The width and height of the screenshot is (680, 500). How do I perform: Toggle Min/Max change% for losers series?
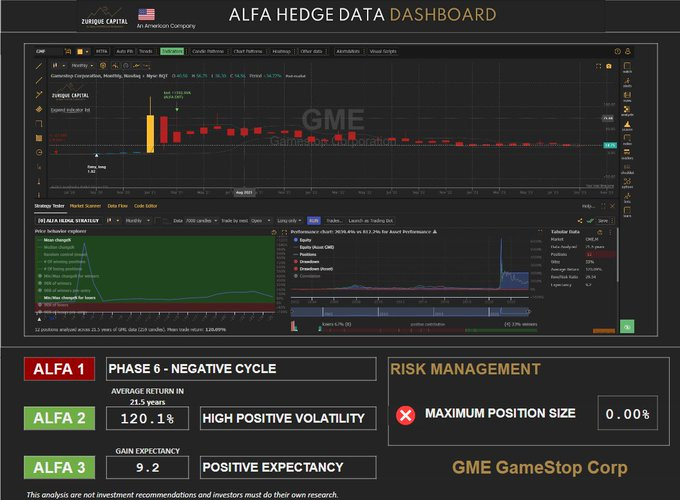pos(67,298)
